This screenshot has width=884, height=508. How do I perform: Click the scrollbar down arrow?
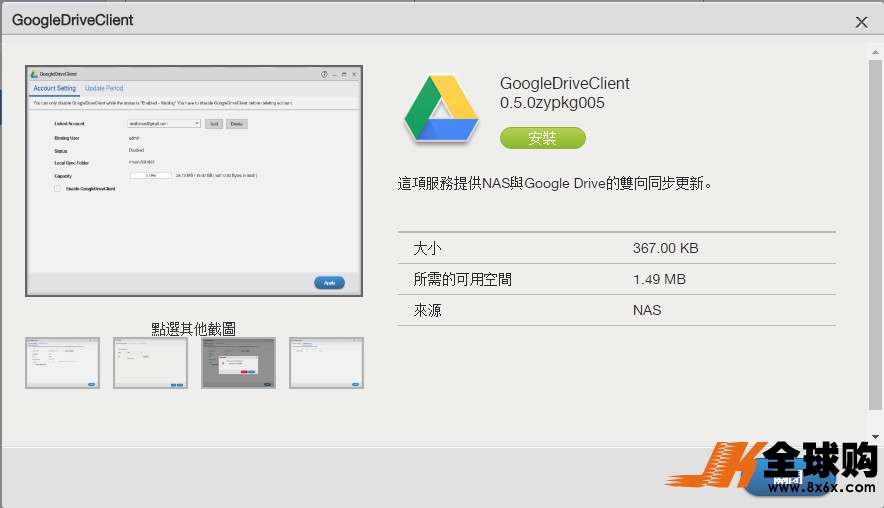click(x=876, y=437)
